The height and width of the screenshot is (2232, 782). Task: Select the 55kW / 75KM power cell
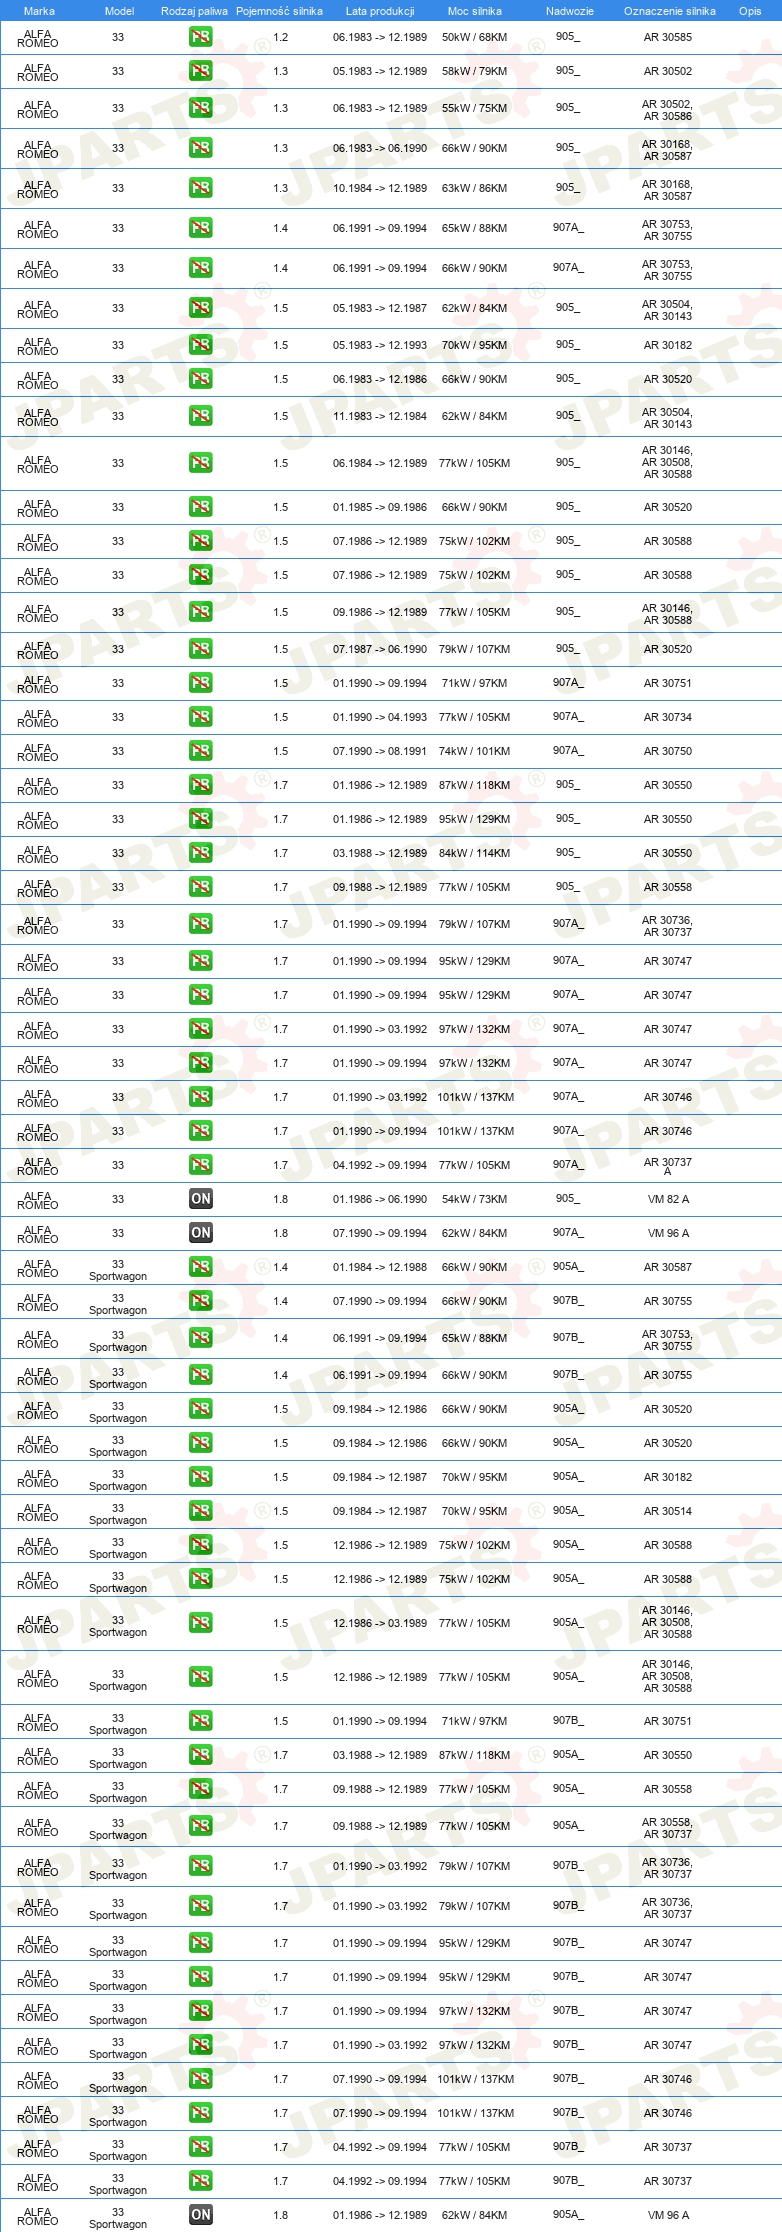click(474, 108)
